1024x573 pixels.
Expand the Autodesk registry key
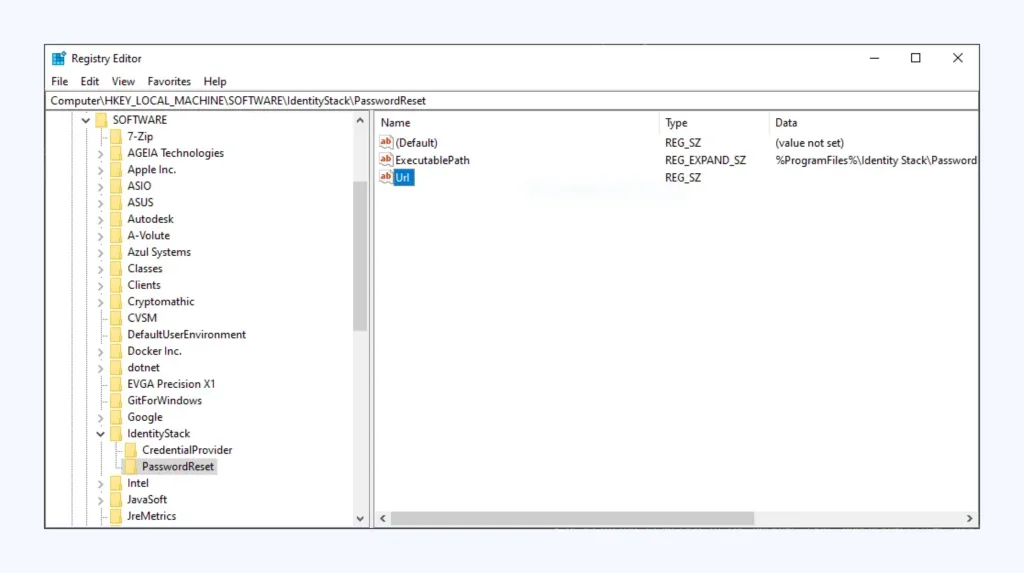pos(100,219)
